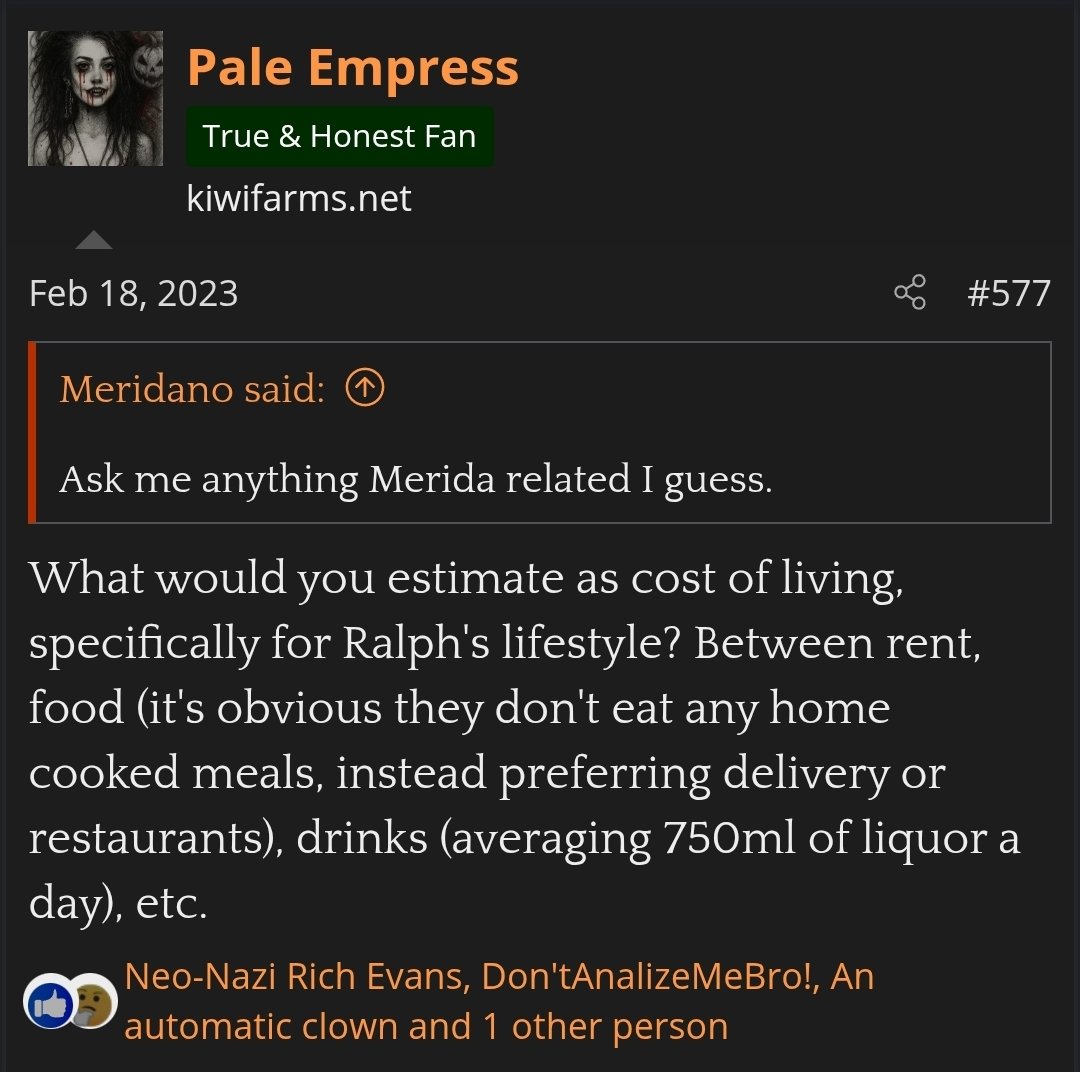
Task: Click the Feb 18, 2023 post date
Action: point(134,294)
